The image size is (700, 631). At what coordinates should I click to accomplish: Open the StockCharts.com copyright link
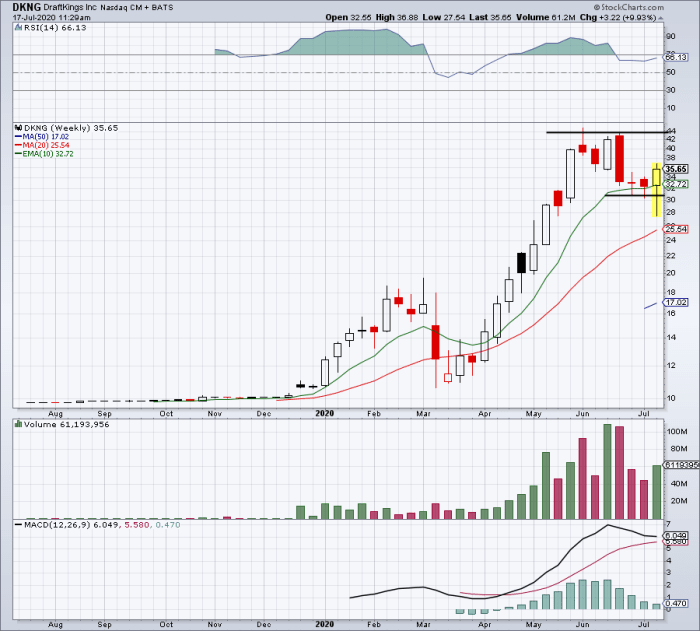tap(629, 7)
